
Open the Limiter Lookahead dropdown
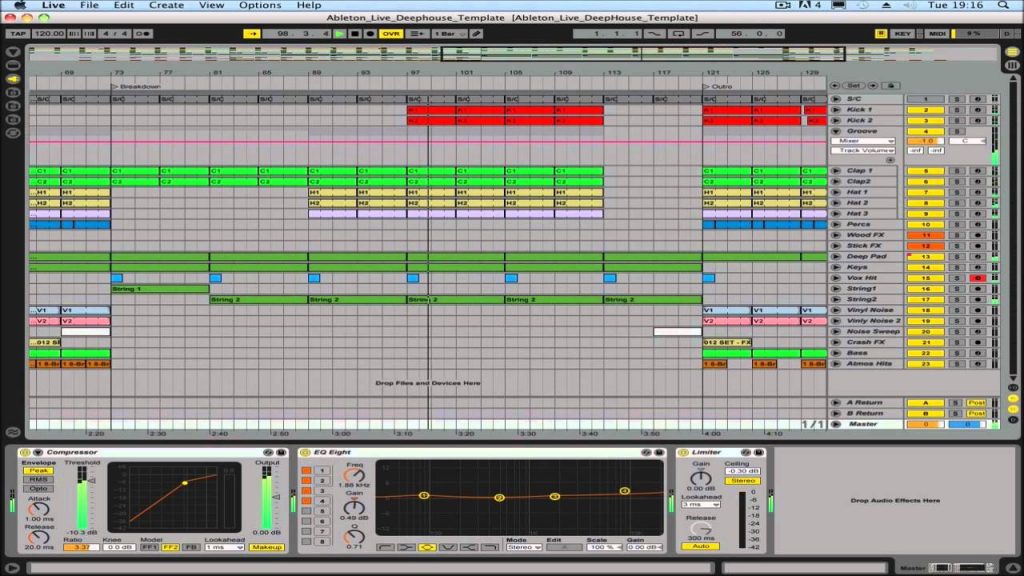point(701,505)
